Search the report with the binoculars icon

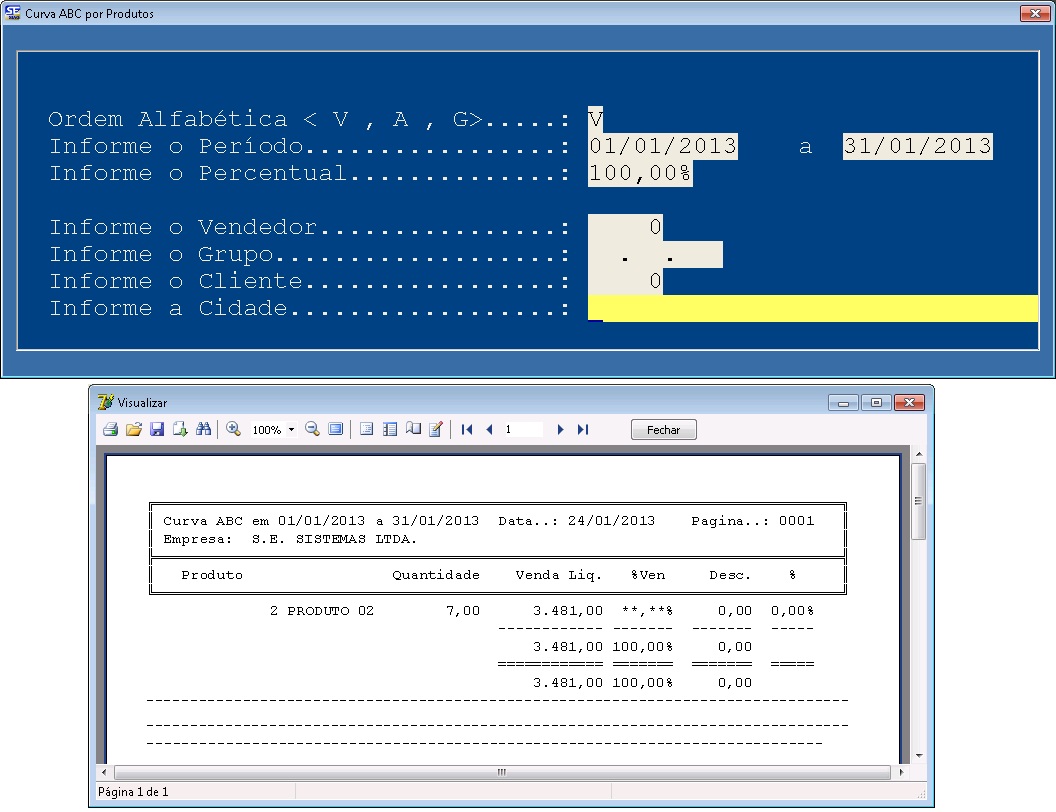(204, 429)
